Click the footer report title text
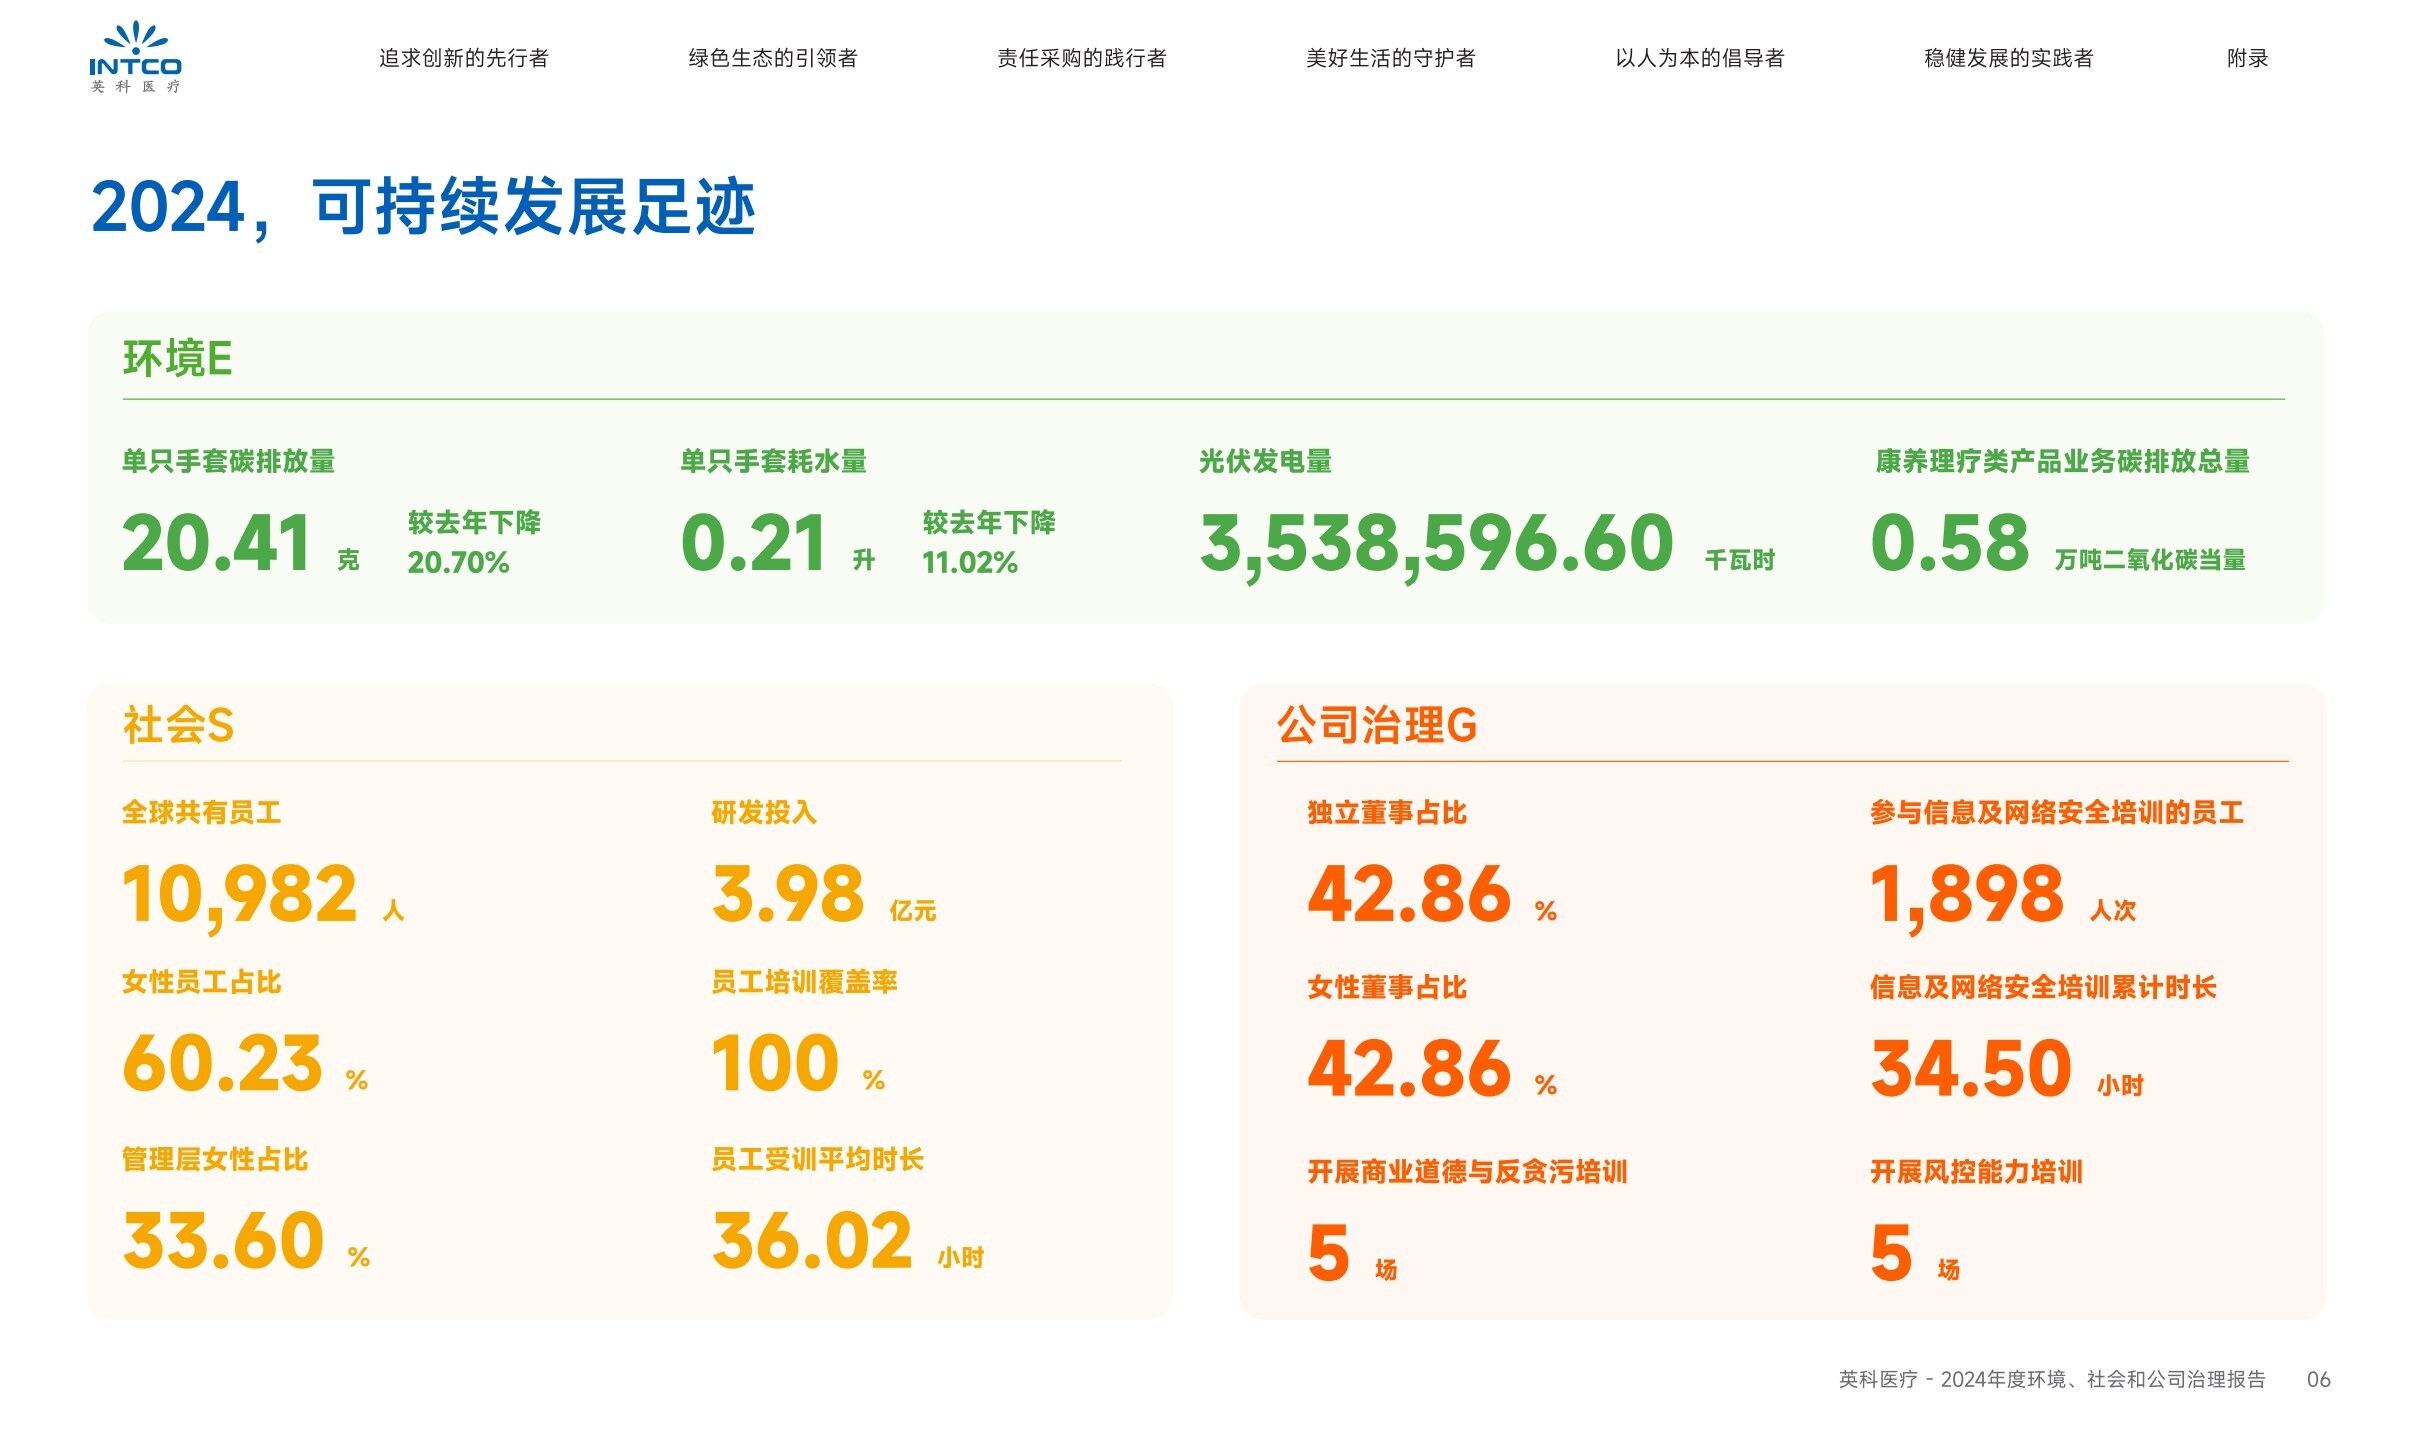 [2051, 1379]
